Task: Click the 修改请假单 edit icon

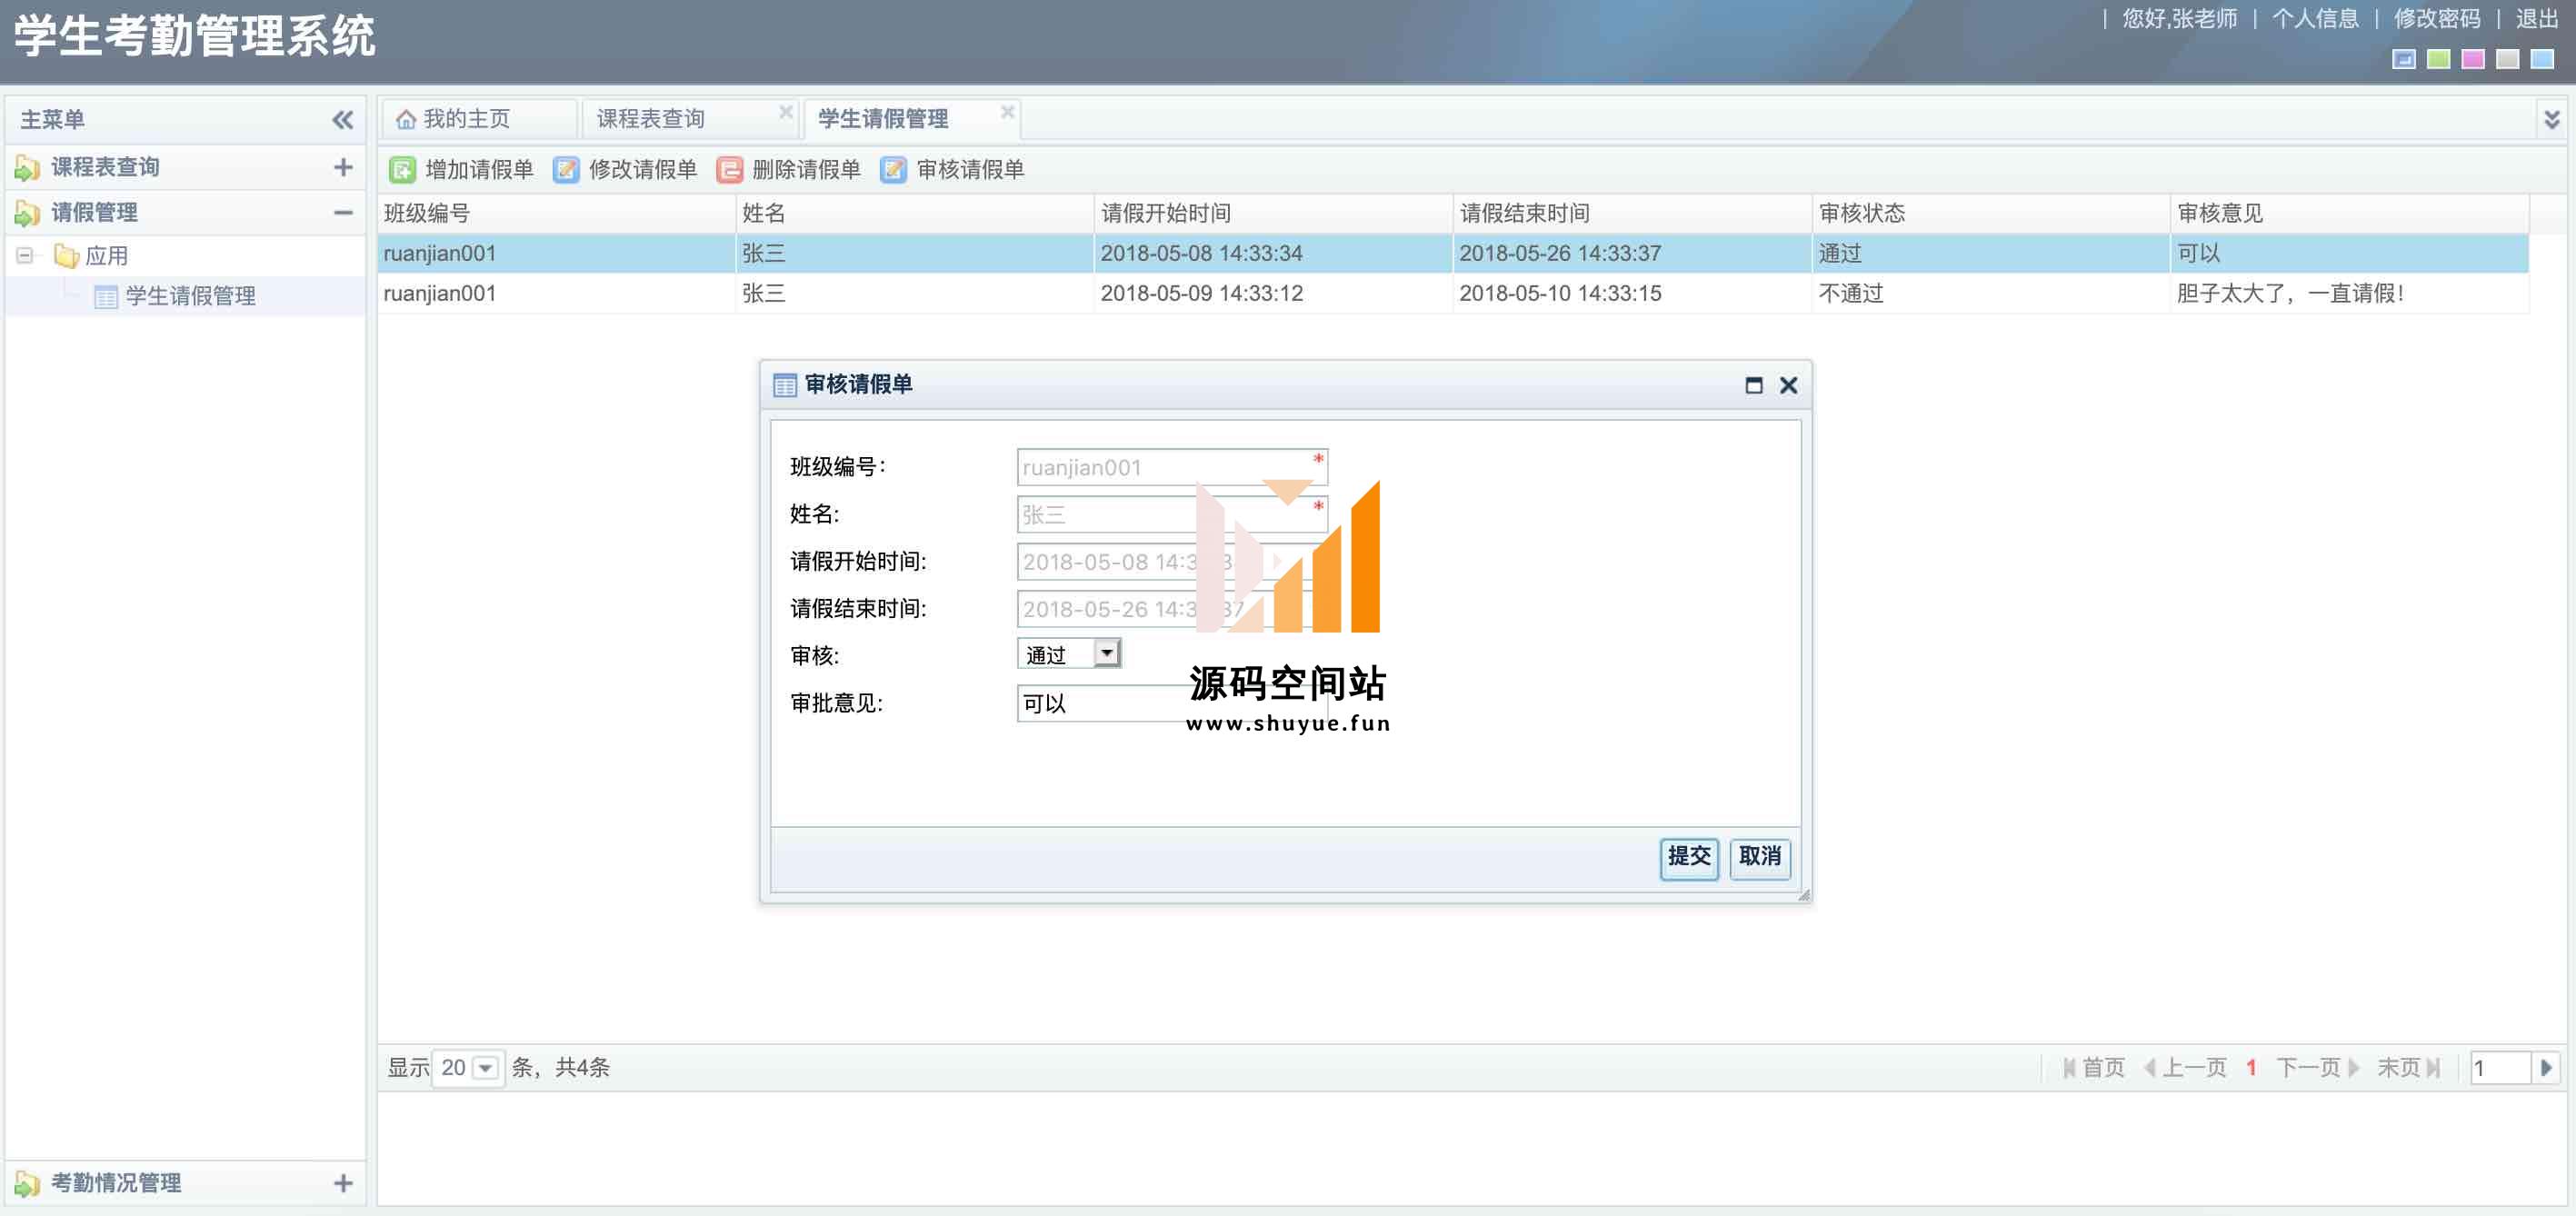Action: coord(566,170)
